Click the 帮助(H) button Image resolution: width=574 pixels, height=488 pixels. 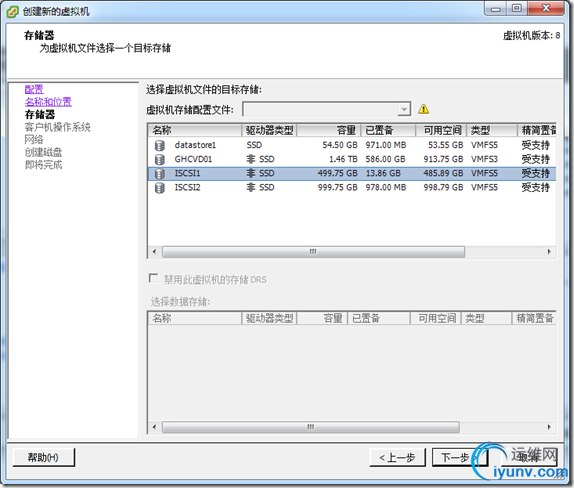[x=44, y=457]
